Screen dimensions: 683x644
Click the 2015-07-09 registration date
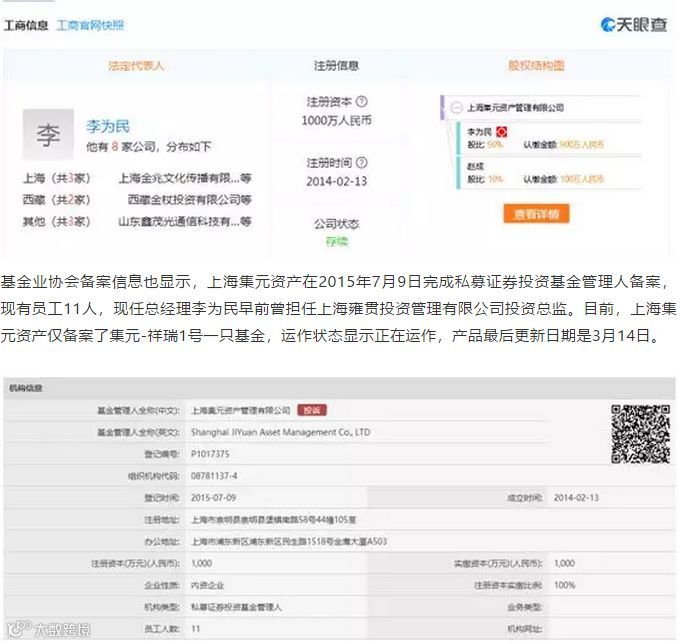213,498
